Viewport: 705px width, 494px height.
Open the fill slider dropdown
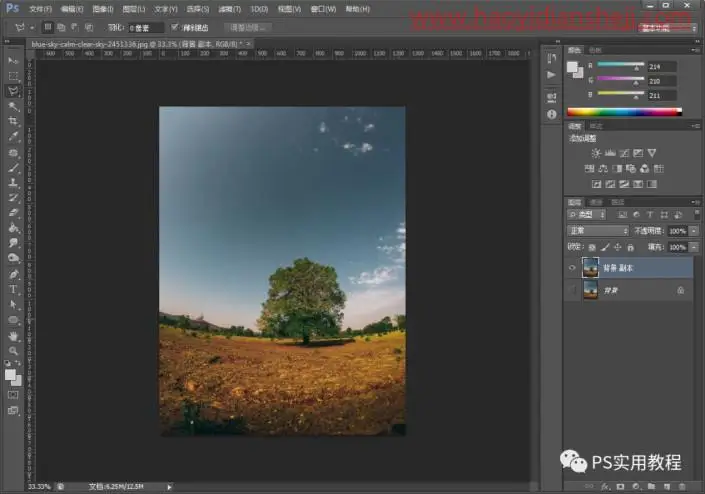pyautogui.click(x=694, y=247)
